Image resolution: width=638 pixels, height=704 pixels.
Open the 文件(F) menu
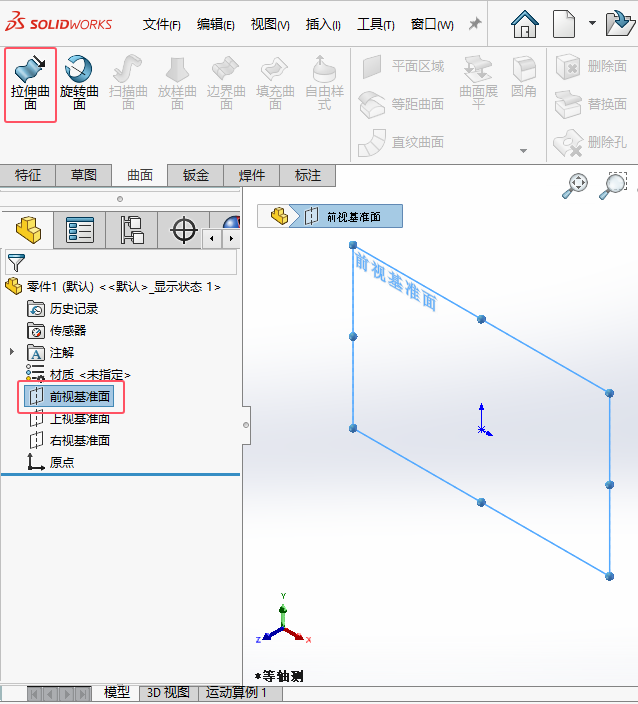pyautogui.click(x=162, y=24)
